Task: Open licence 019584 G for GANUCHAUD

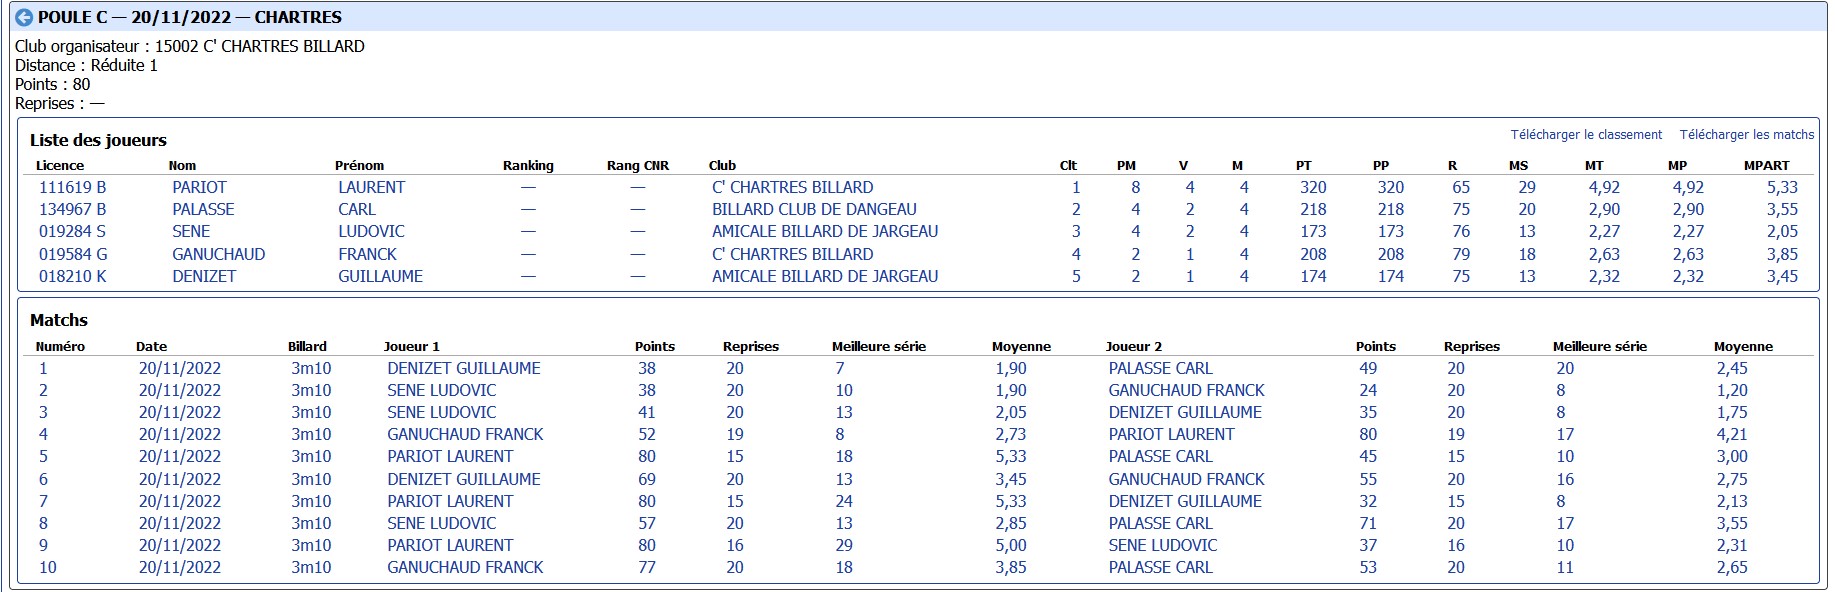Action: tap(73, 254)
